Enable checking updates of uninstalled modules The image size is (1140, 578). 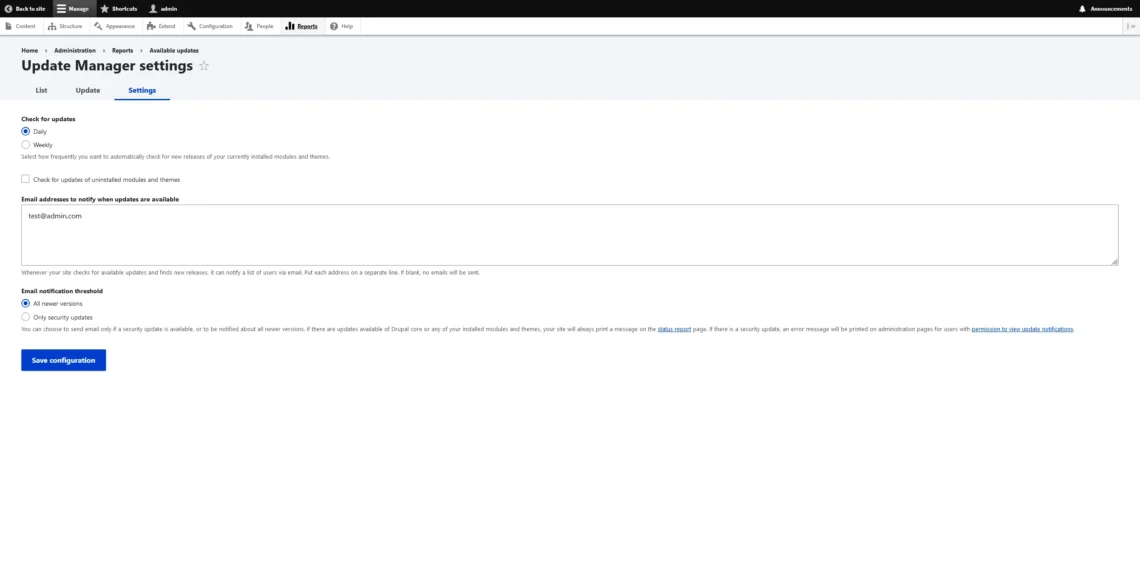tap(25, 179)
